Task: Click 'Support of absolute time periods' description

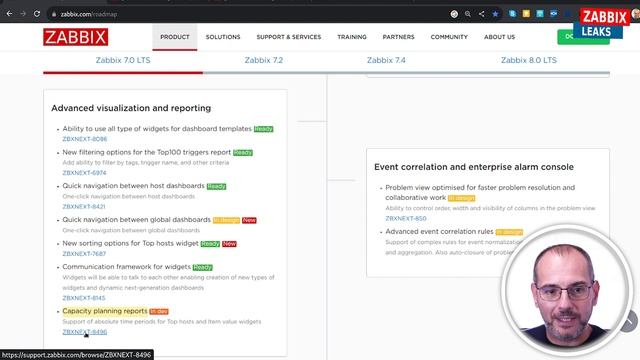Action: point(162,322)
